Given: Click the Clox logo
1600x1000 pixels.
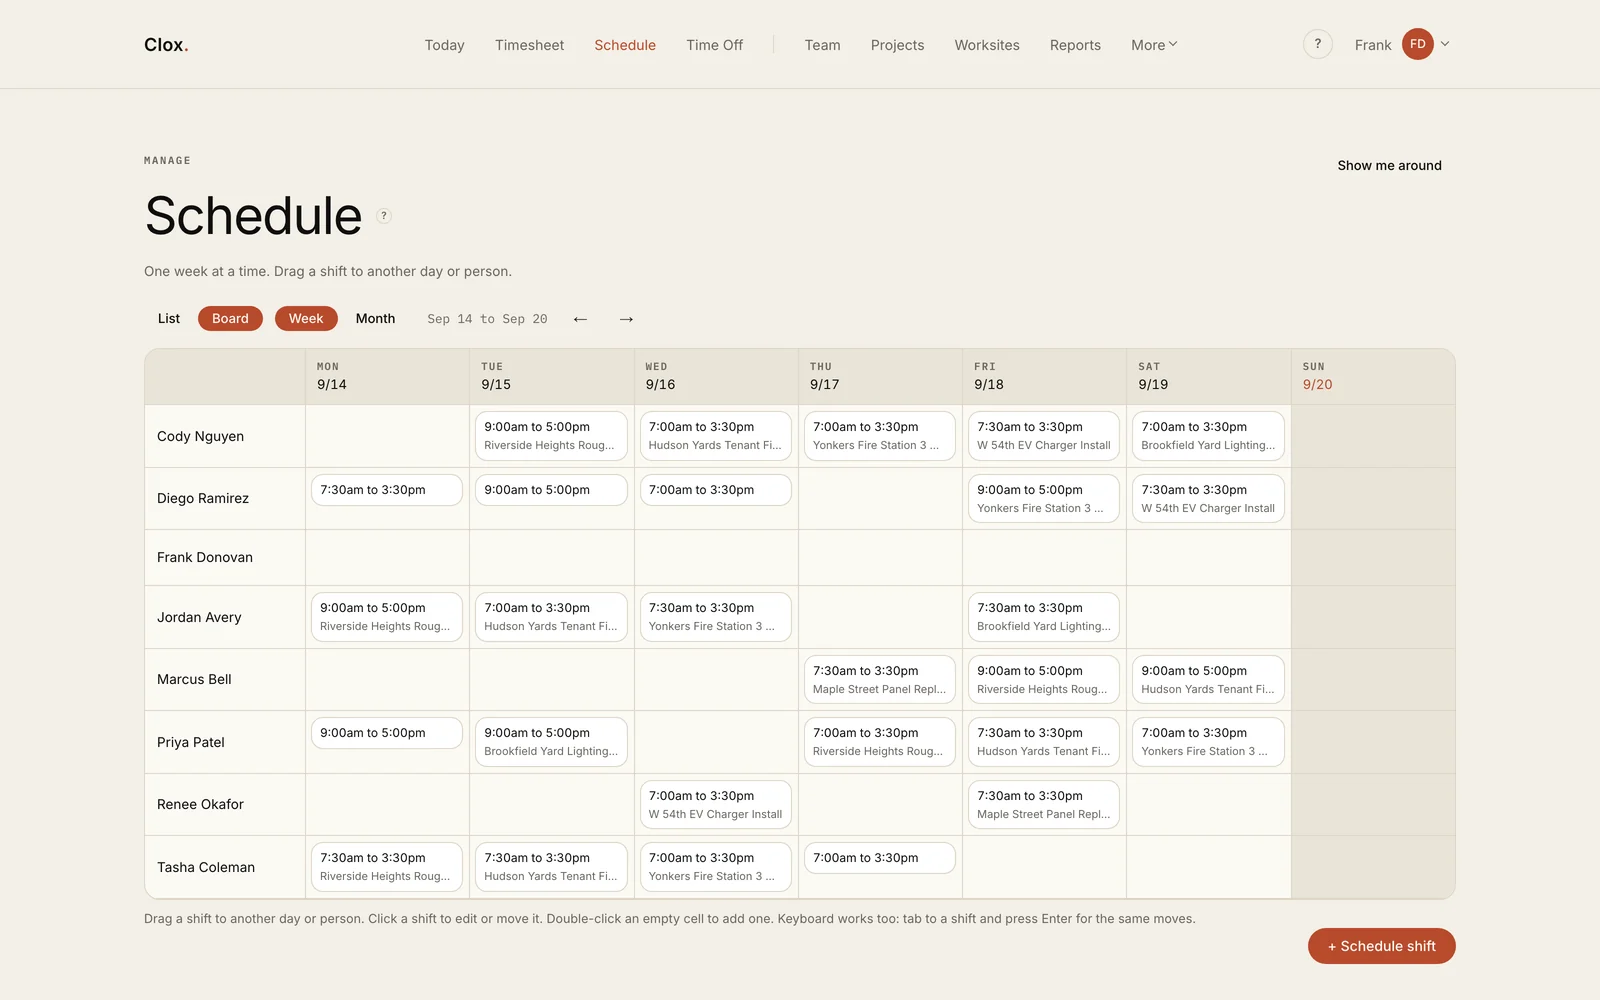Looking at the screenshot, I should 166,45.
